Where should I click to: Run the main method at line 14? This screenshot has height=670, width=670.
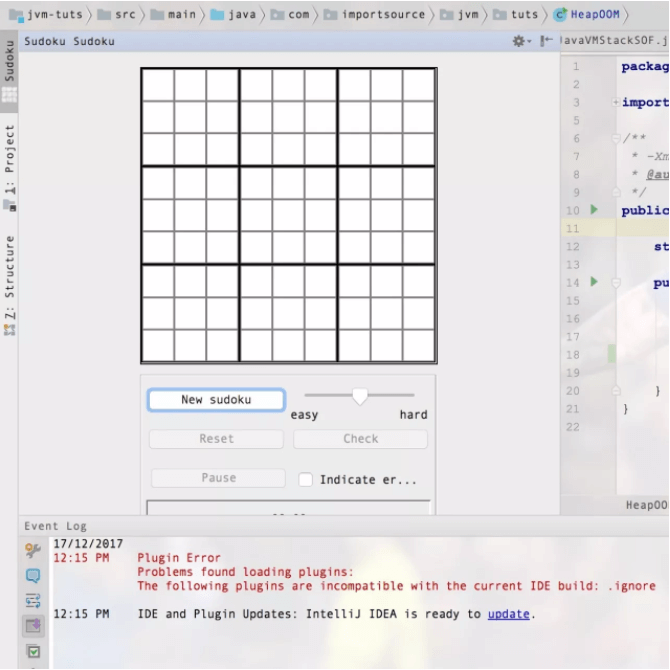tap(594, 282)
